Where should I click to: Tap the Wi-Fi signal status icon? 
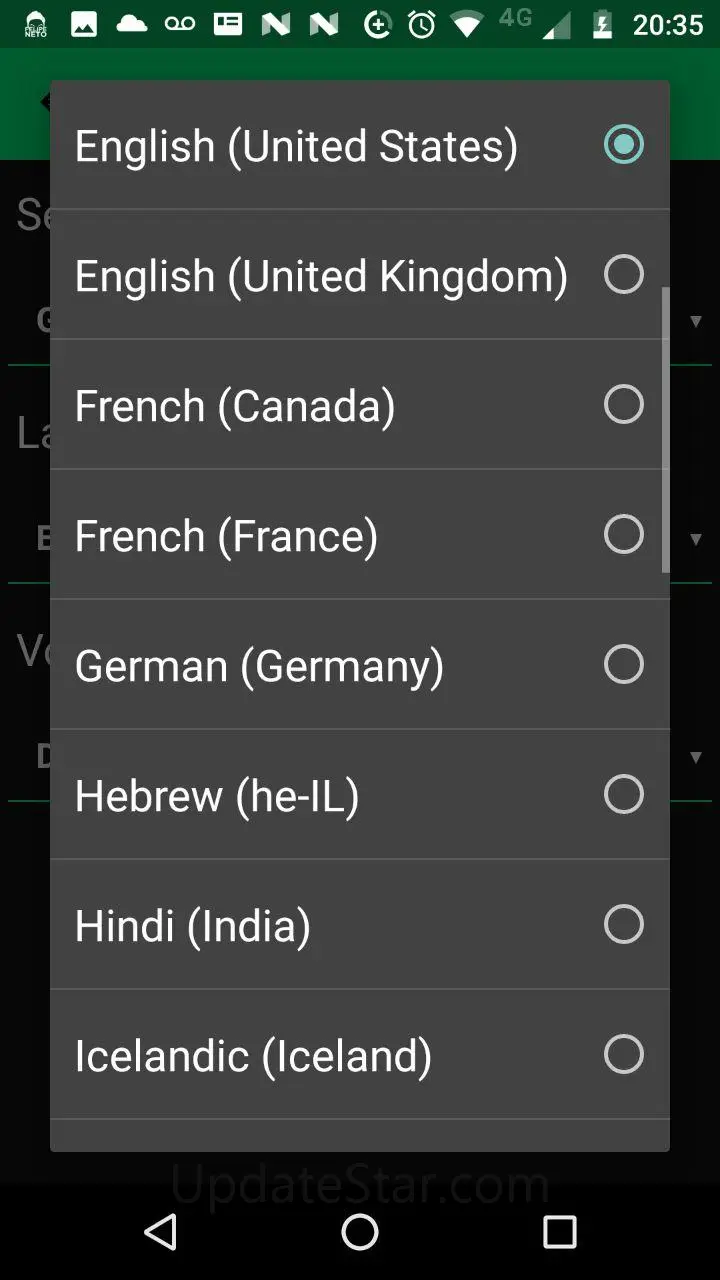tap(466, 25)
